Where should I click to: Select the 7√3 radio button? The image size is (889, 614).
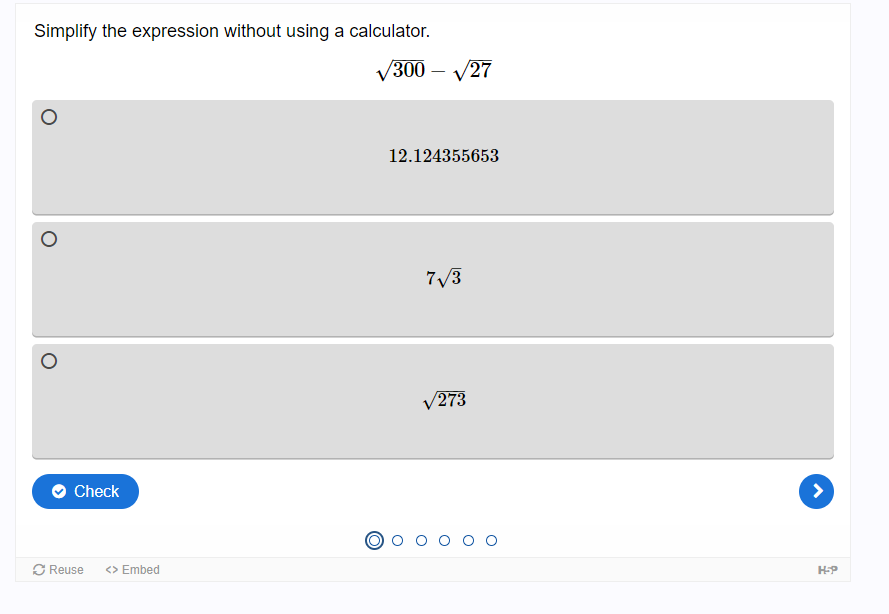tap(49, 239)
